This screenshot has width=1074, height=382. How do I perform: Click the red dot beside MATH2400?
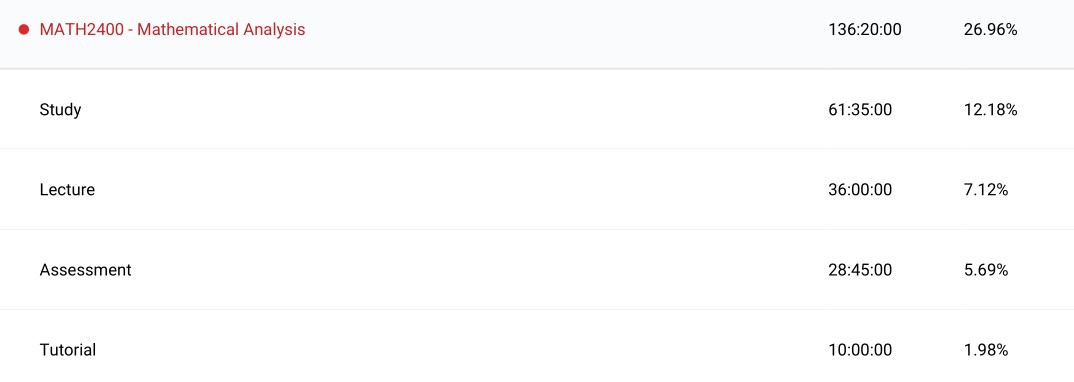pos(24,29)
